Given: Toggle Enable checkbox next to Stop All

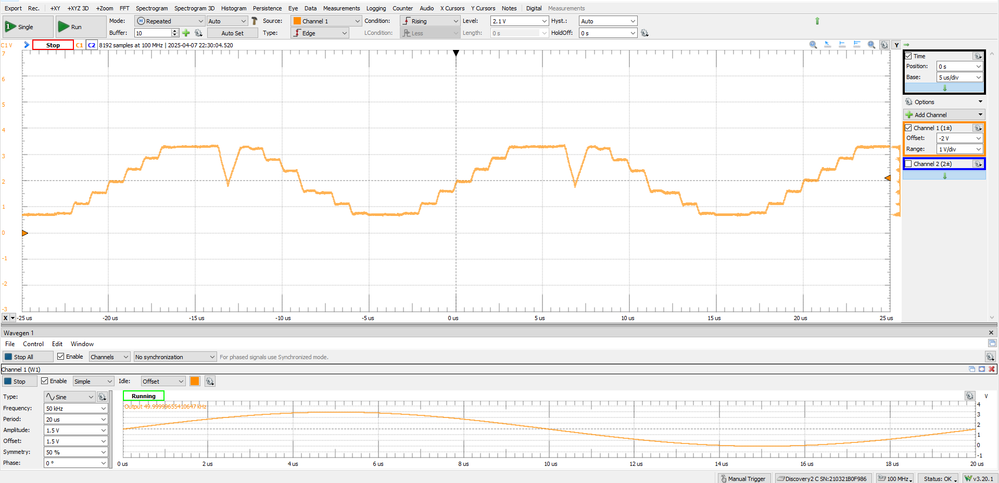Looking at the screenshot, I should point(61,357).
